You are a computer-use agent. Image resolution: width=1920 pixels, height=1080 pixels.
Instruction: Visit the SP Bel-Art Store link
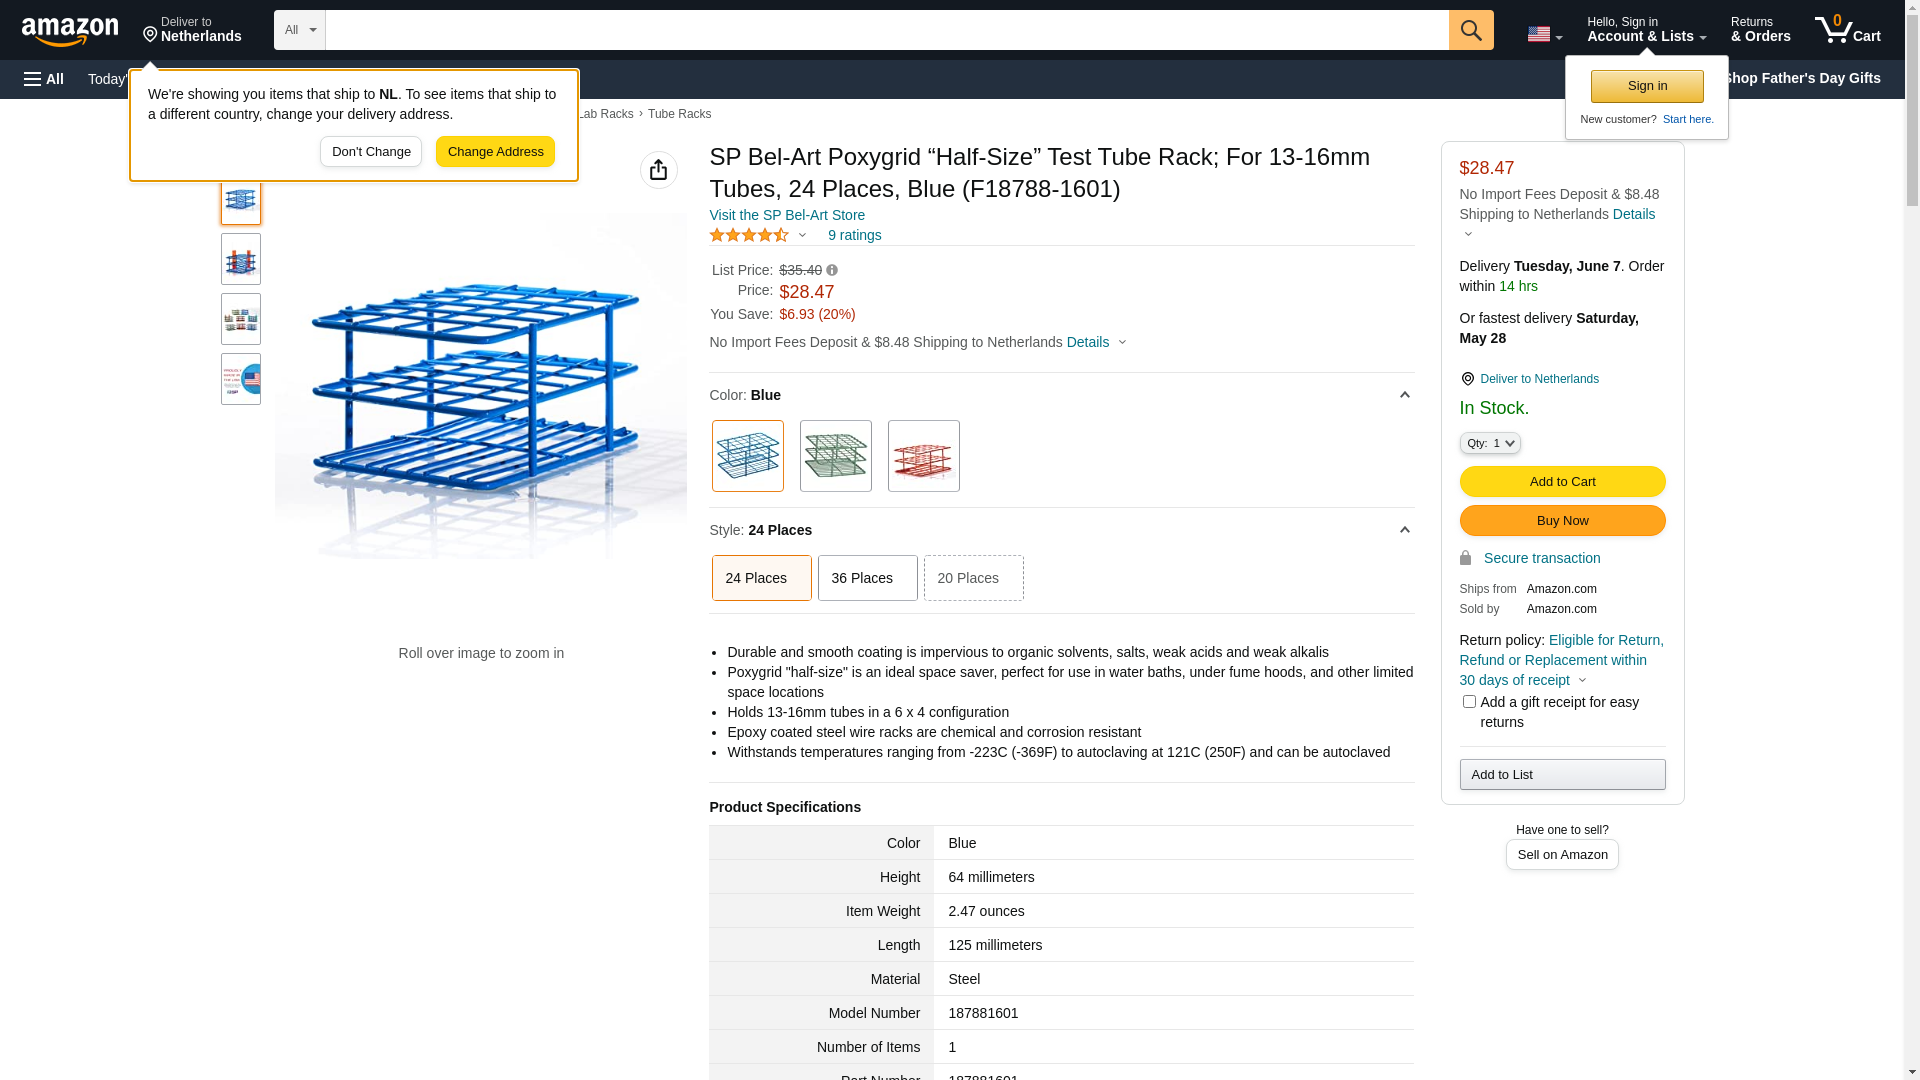pos(787,215)
